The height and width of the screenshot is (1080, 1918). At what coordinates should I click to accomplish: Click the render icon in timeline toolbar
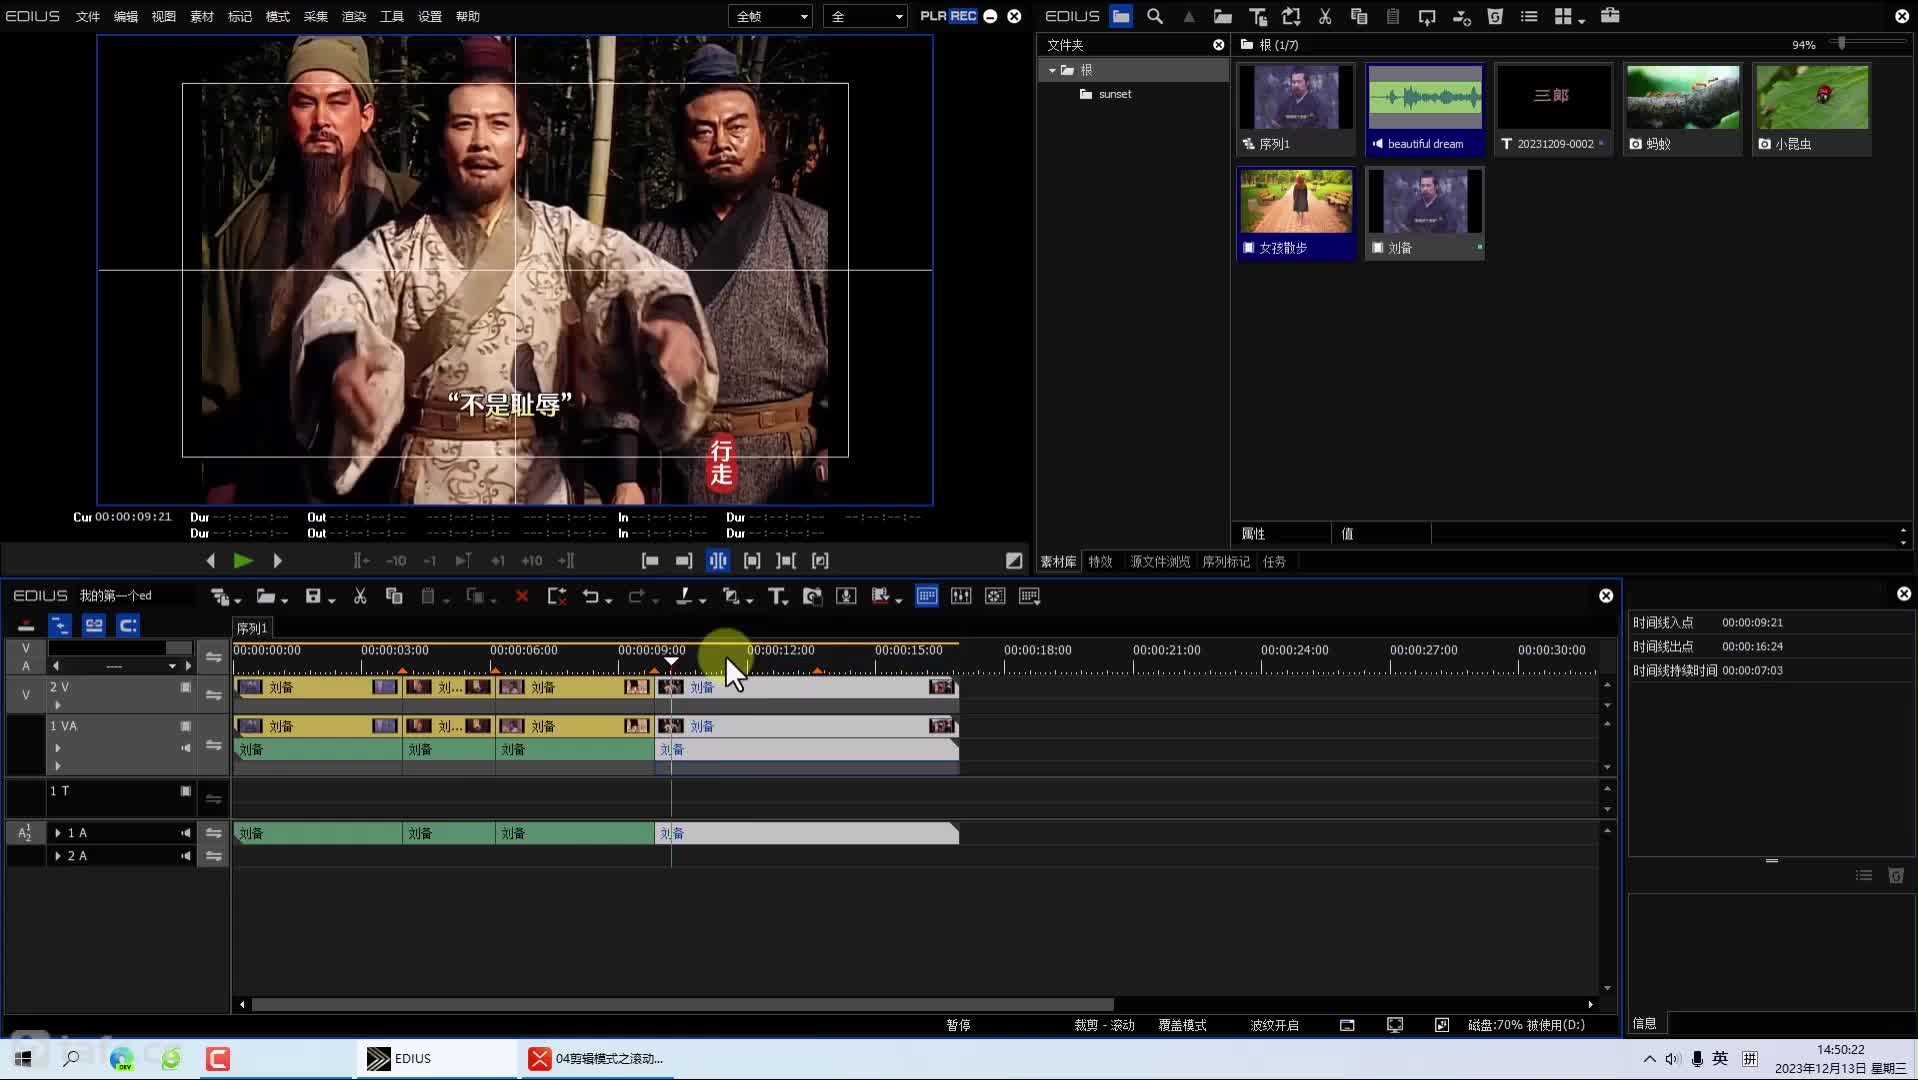[x=881, y=596]
